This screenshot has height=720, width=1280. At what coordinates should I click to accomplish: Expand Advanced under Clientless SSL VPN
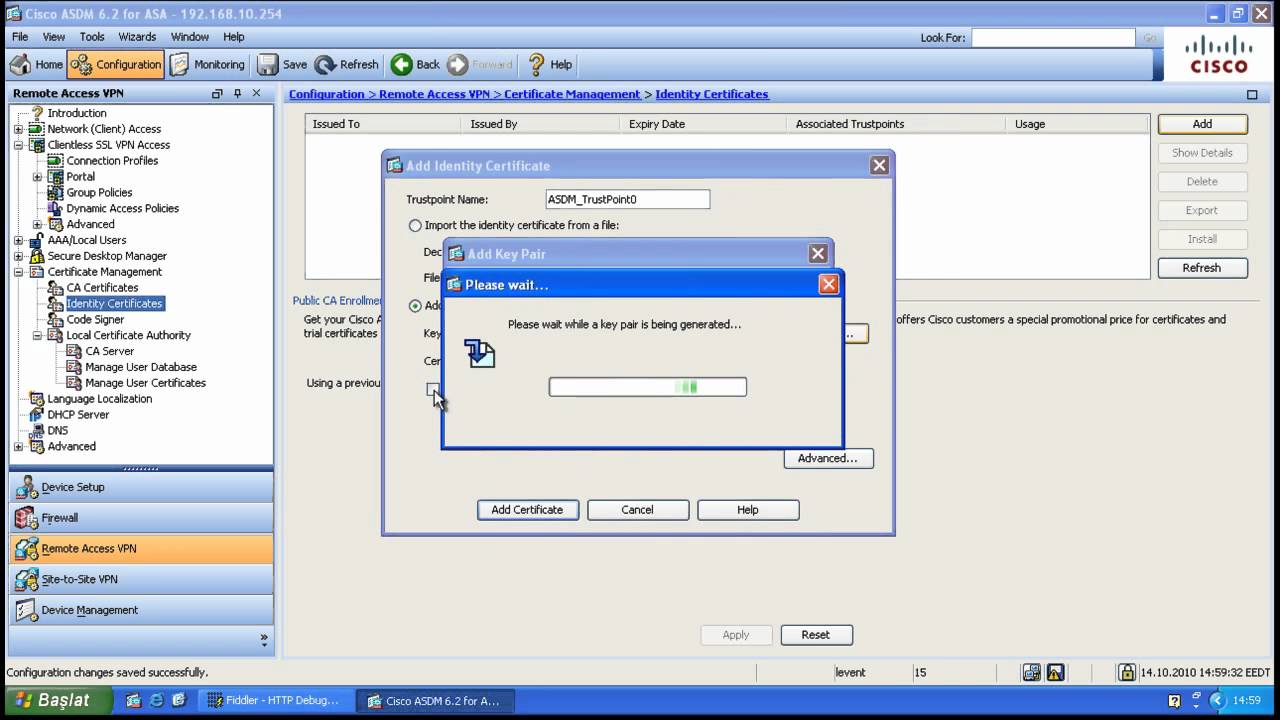click(37, 224)
